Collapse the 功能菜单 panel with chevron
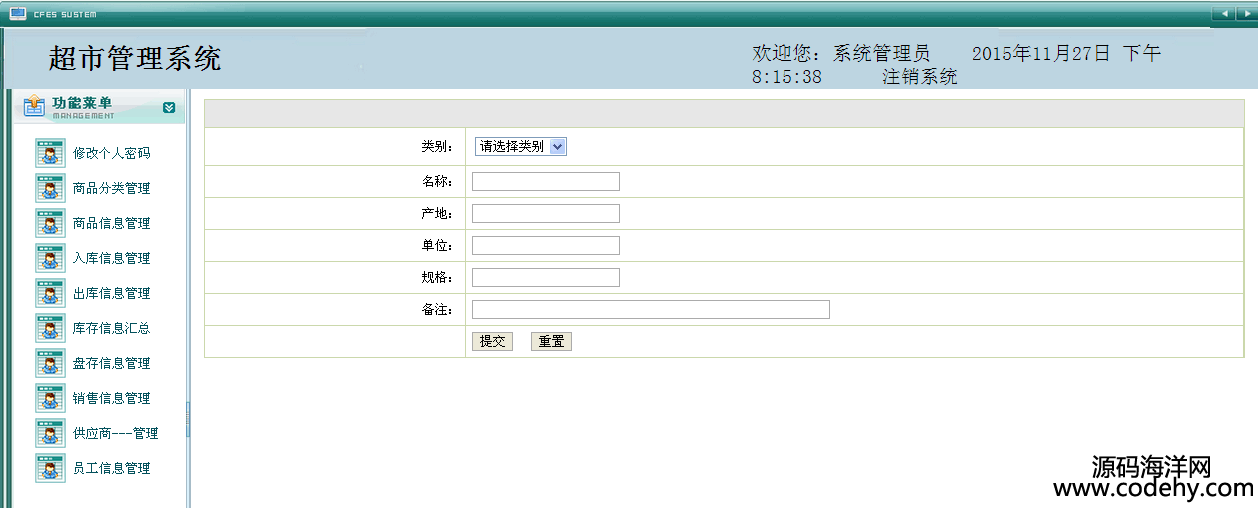 click(169, 107)
